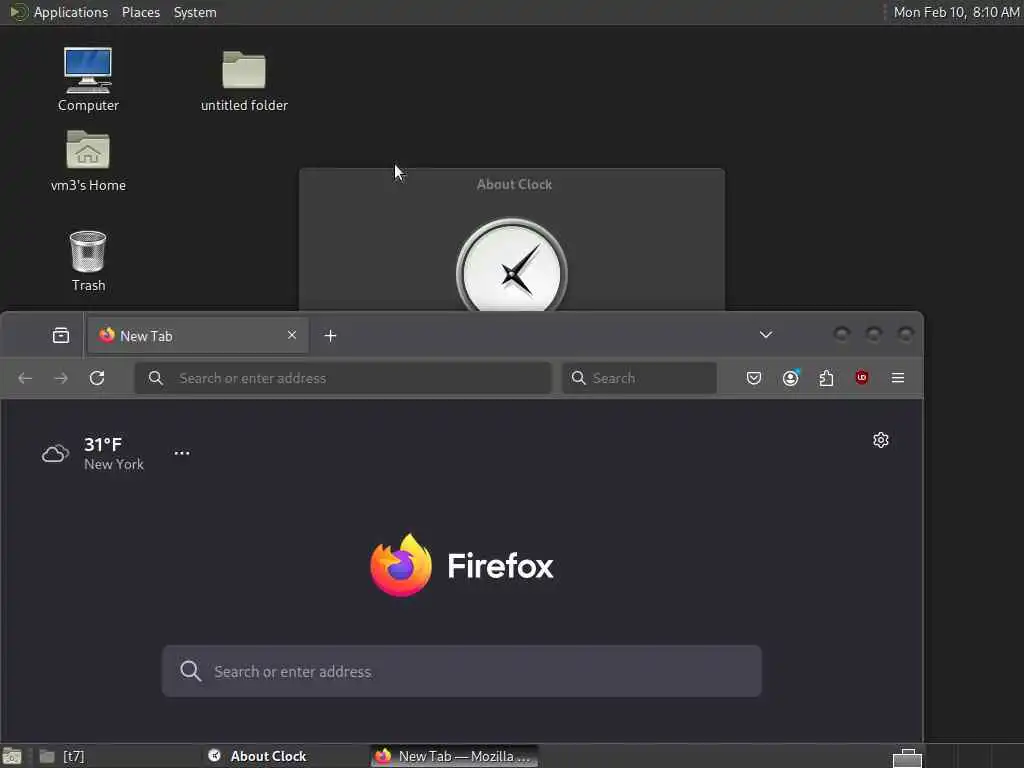Click show desktop button in bottom panel
Screen dimensions: 1024x768
(x=12, y=756)
